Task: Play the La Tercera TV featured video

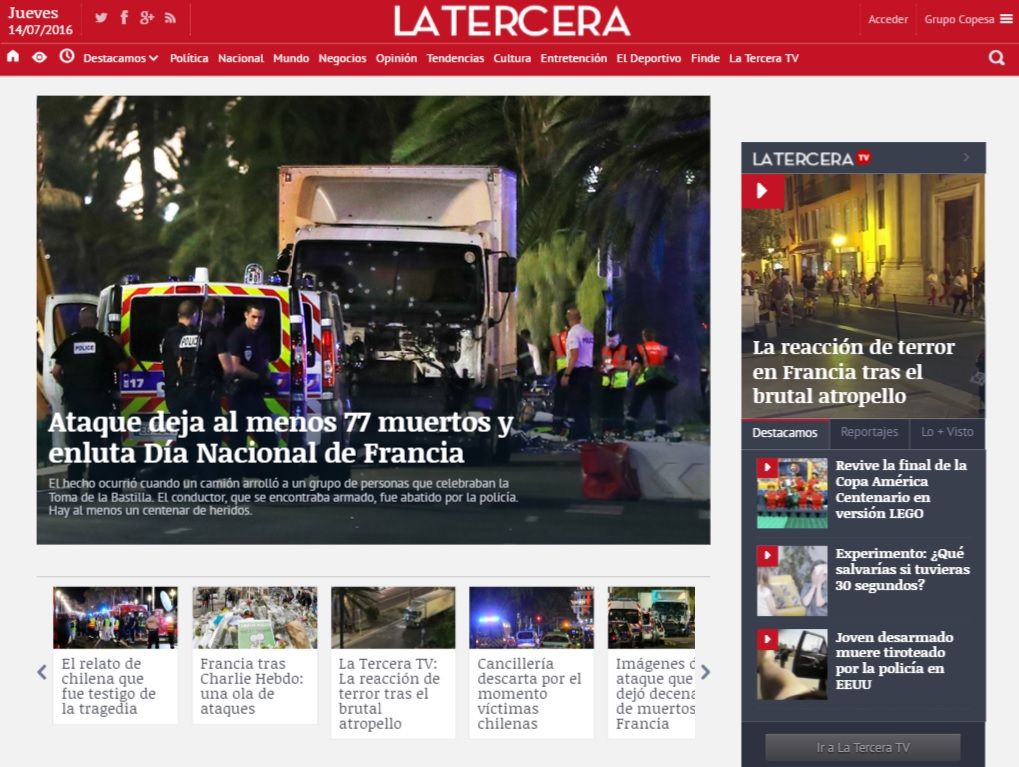Action: point(763,191)
